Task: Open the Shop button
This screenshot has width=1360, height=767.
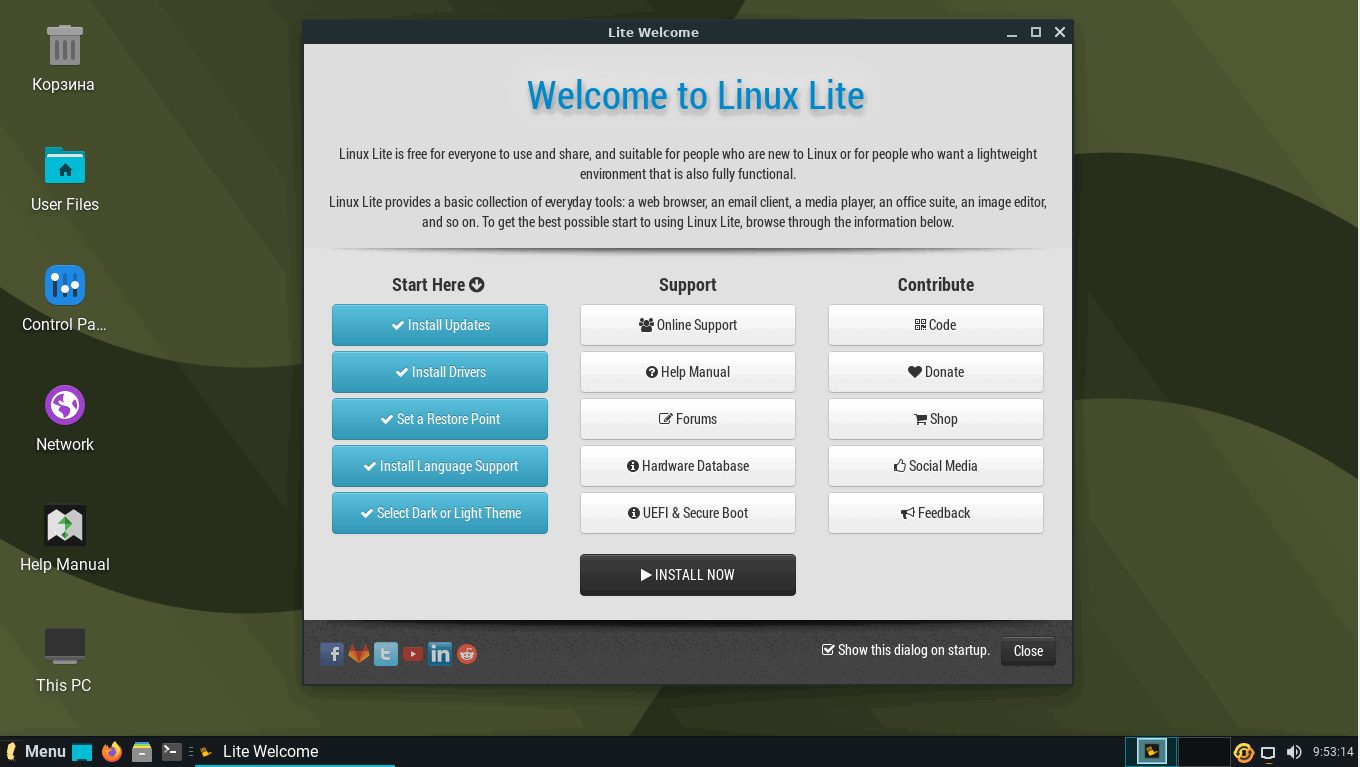Action: (x=936, y=419)
